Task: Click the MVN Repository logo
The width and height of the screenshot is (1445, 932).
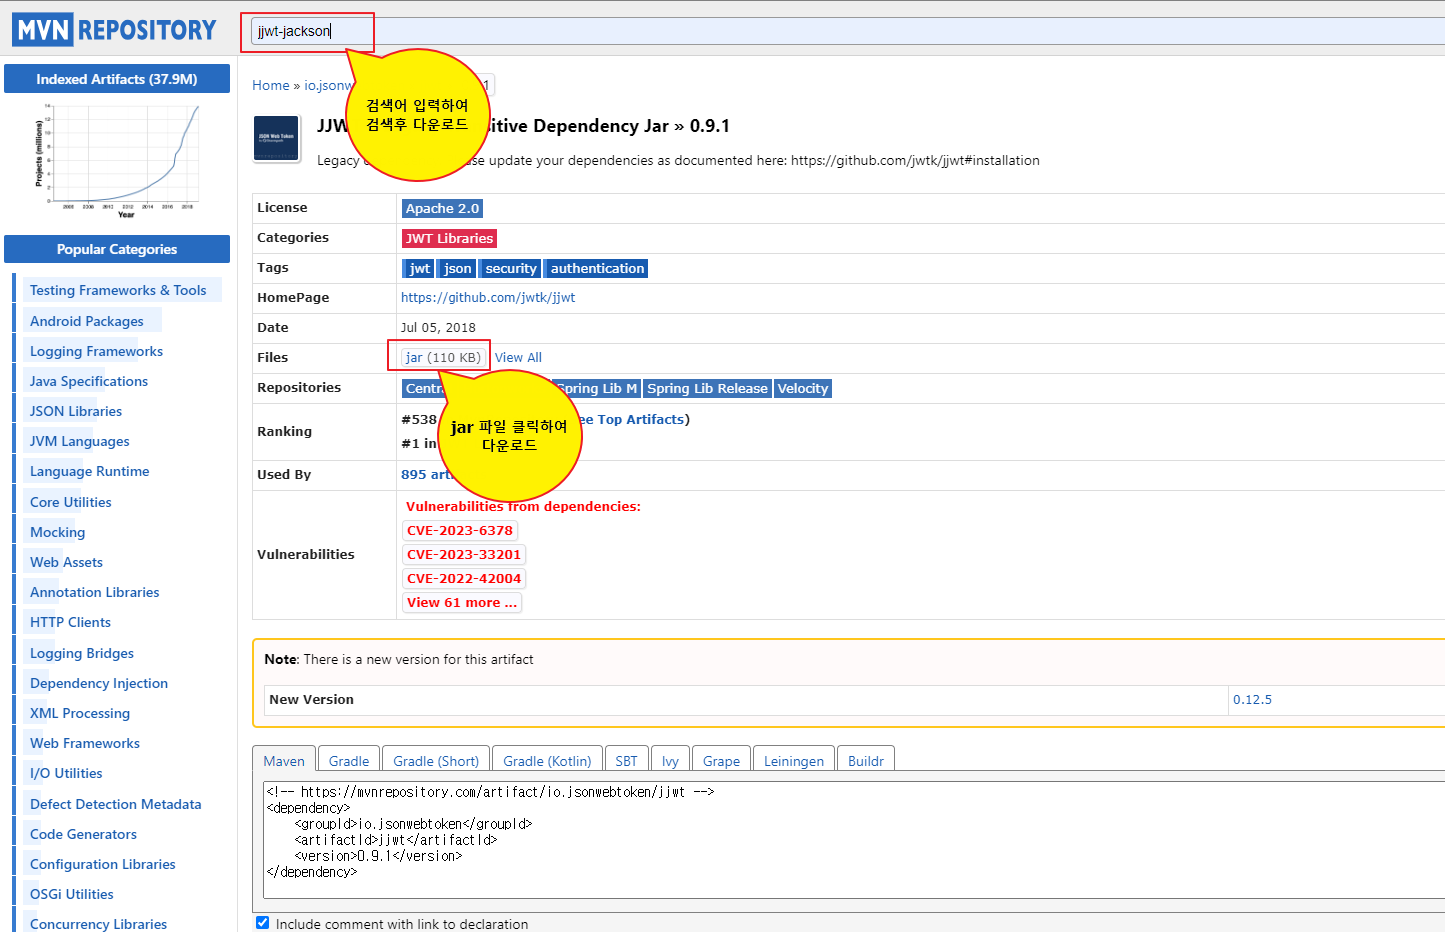Action: pos(115,30)
